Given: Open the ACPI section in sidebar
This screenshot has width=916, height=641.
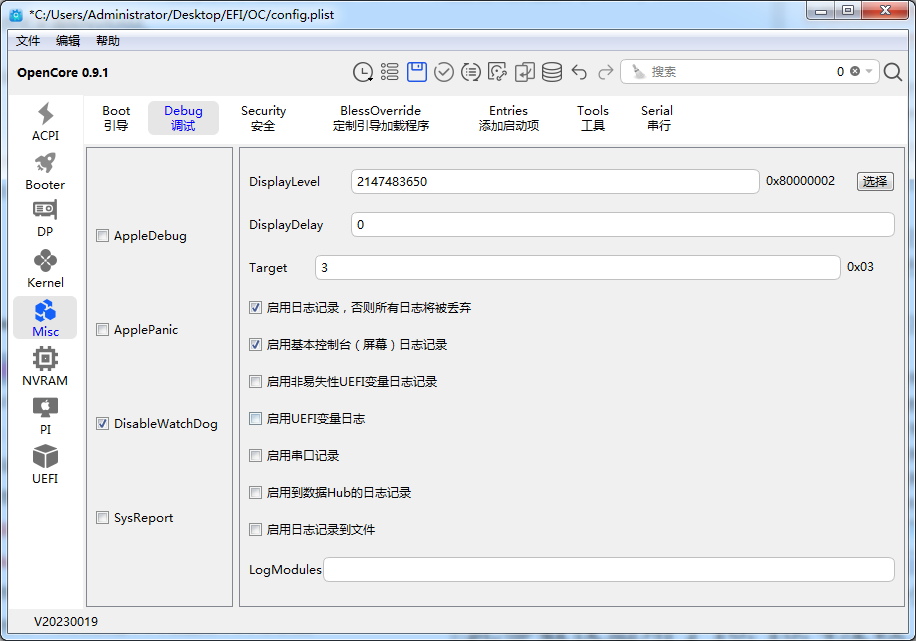Looking at the screenshot, I should (x=45, y=122).
